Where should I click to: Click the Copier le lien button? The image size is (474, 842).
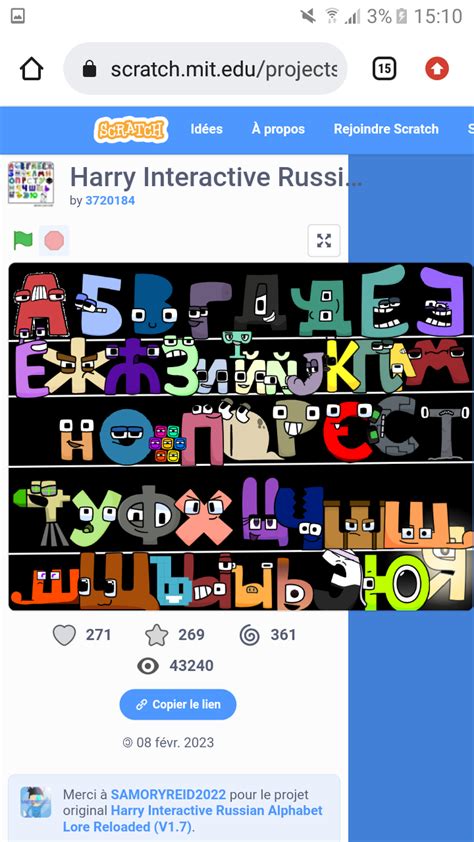[178, 705]
